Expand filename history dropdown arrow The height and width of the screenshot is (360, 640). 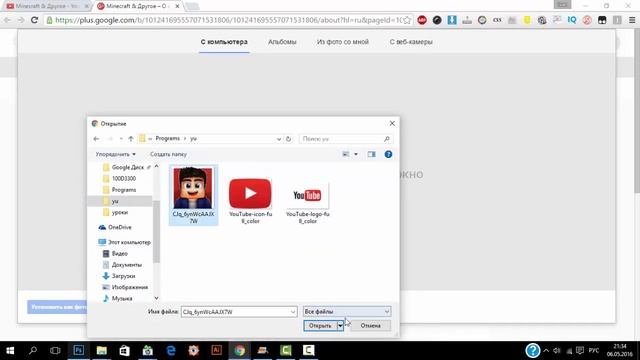[293, 312]
